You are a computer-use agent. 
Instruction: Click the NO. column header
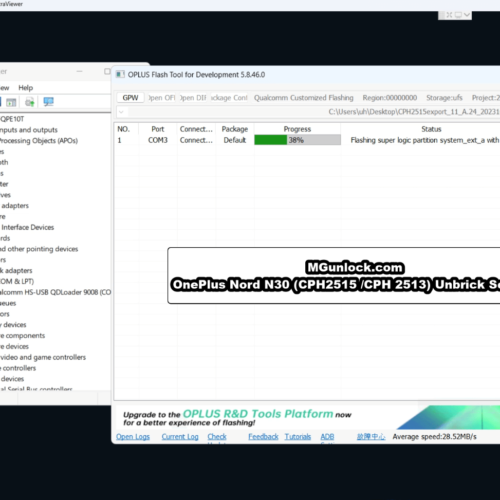(124, 129)
